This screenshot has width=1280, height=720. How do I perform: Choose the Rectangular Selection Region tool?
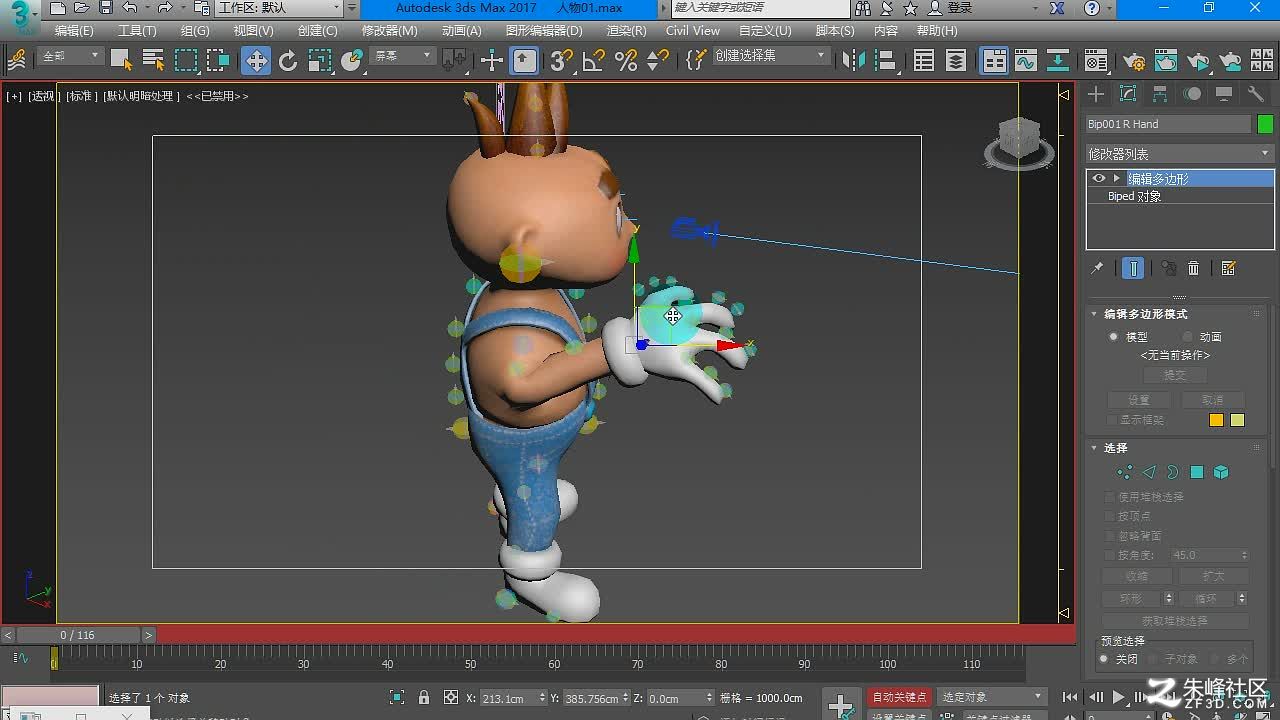(186, 61)
